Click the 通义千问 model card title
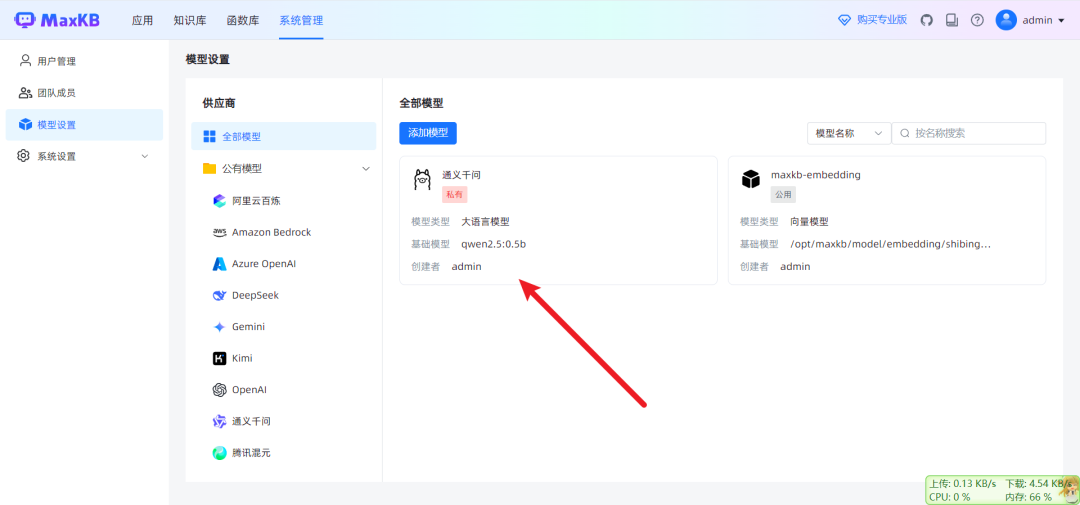Screen dimensions: 1080x505 coord(461,175)
